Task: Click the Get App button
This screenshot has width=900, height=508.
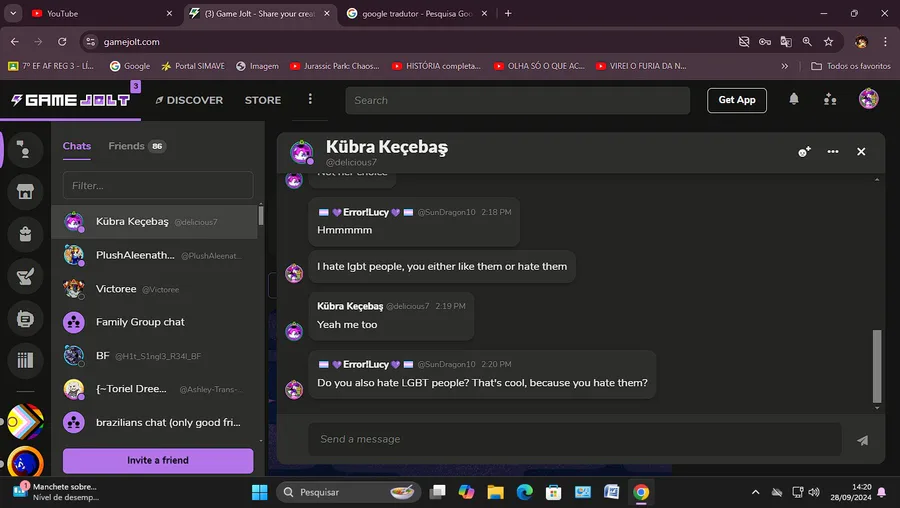Action: [x=736, y=100]
